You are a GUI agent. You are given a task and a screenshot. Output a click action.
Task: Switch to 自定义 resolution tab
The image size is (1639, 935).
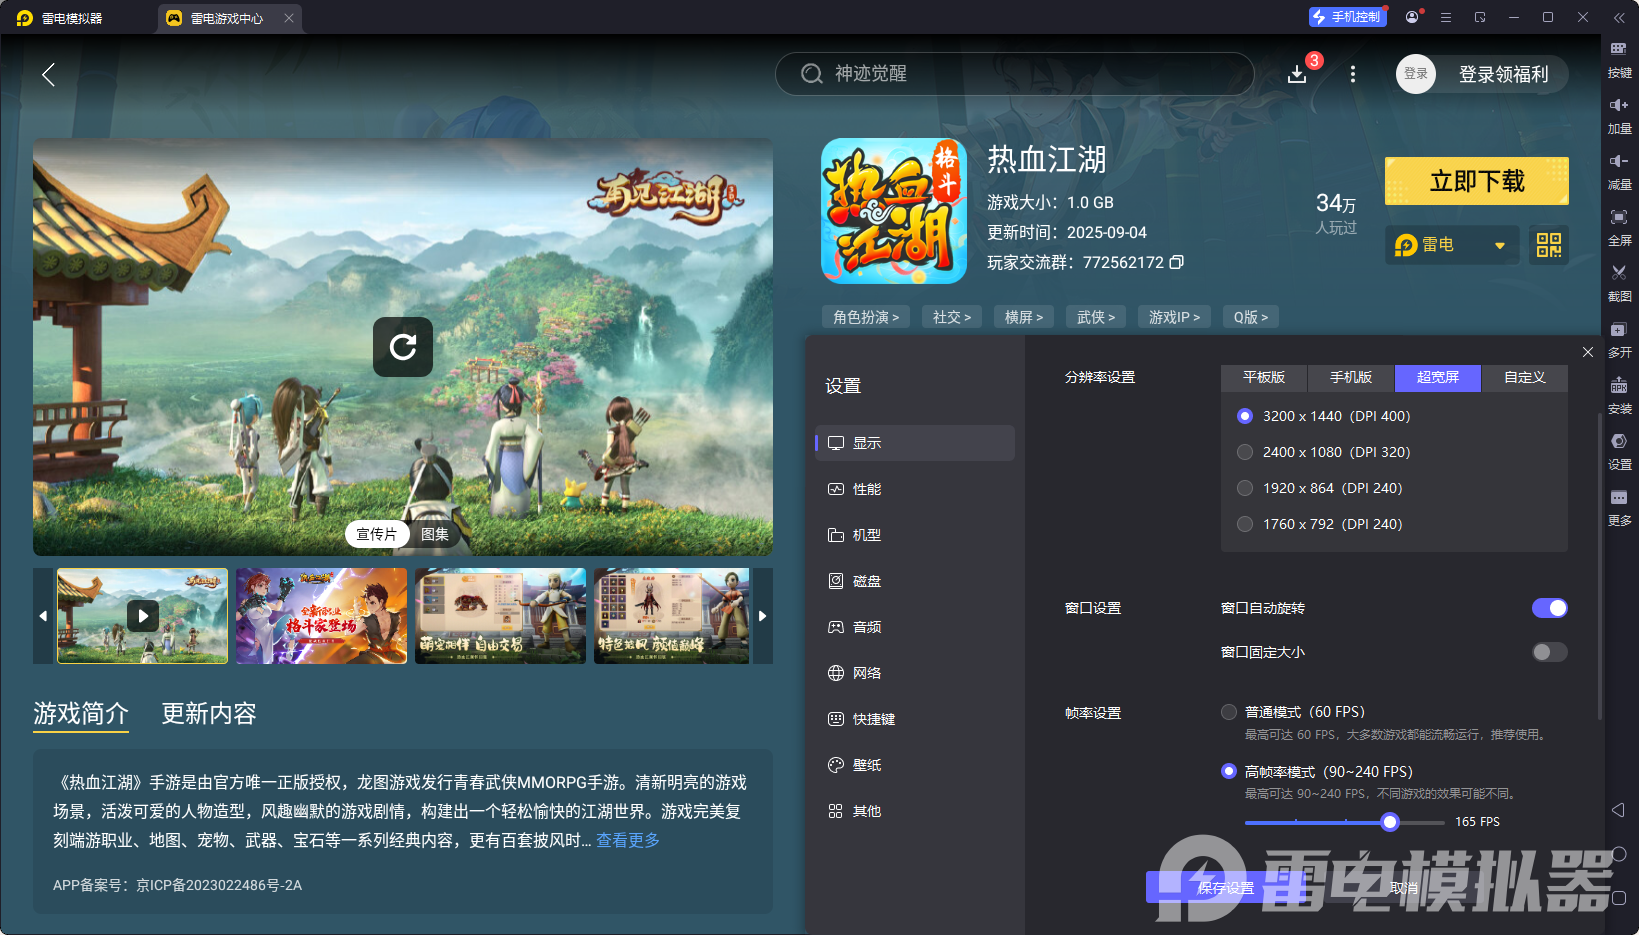[x=1525, y=377]
